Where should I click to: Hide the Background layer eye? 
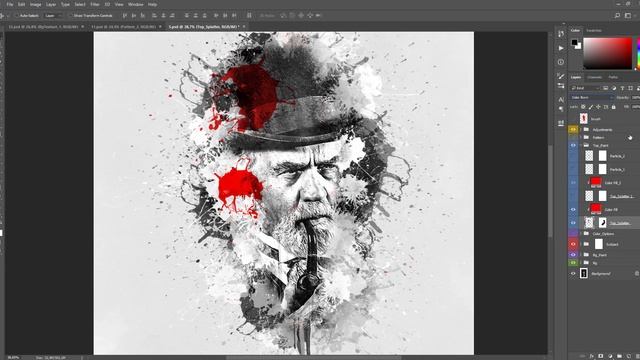(573, 273)
